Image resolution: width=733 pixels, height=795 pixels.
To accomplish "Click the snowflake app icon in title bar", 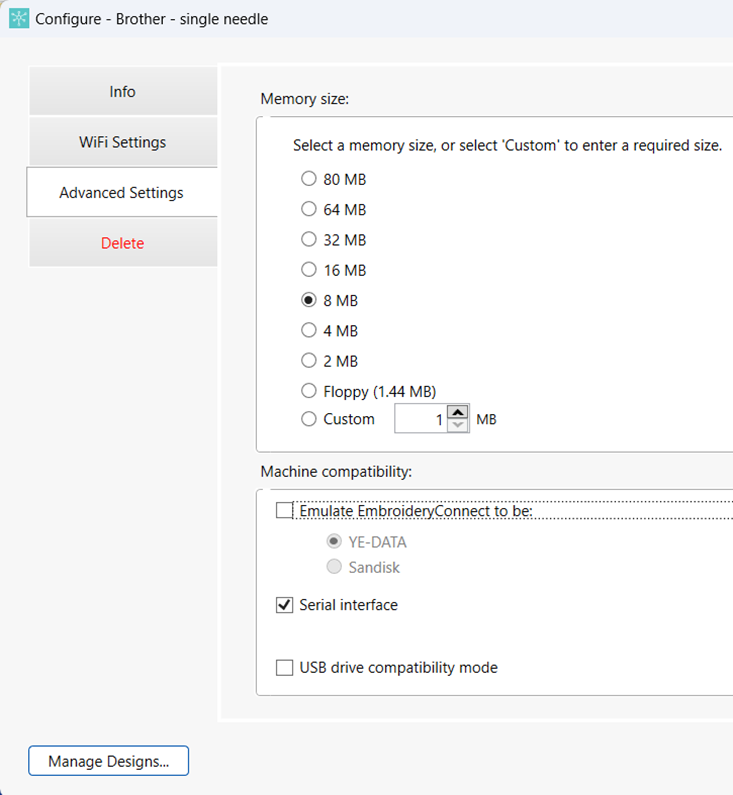I will pyautogui.click(x=19, y=19).
